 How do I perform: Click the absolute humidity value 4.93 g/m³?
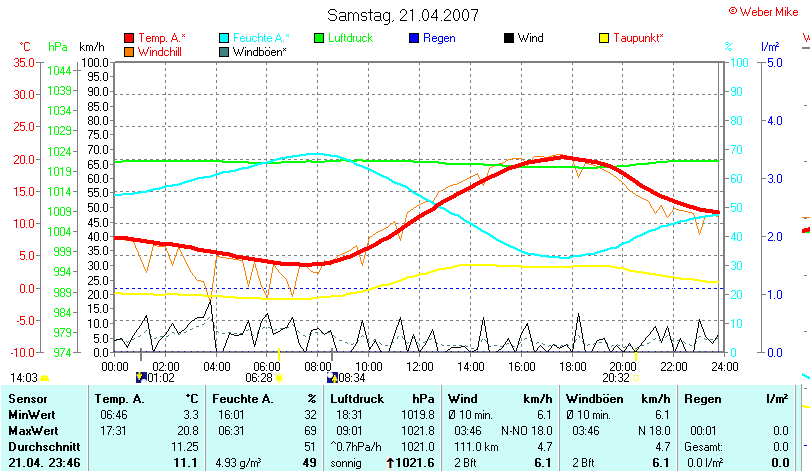[239, 463]
